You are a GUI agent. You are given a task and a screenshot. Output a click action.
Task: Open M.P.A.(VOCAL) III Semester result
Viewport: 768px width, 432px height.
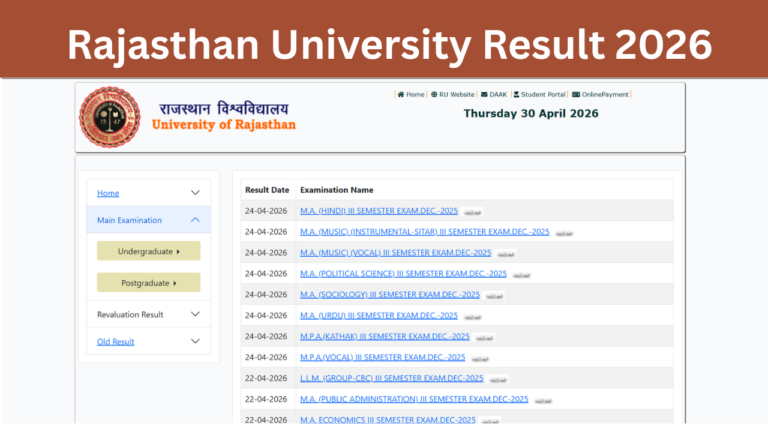tap(383, 357)
